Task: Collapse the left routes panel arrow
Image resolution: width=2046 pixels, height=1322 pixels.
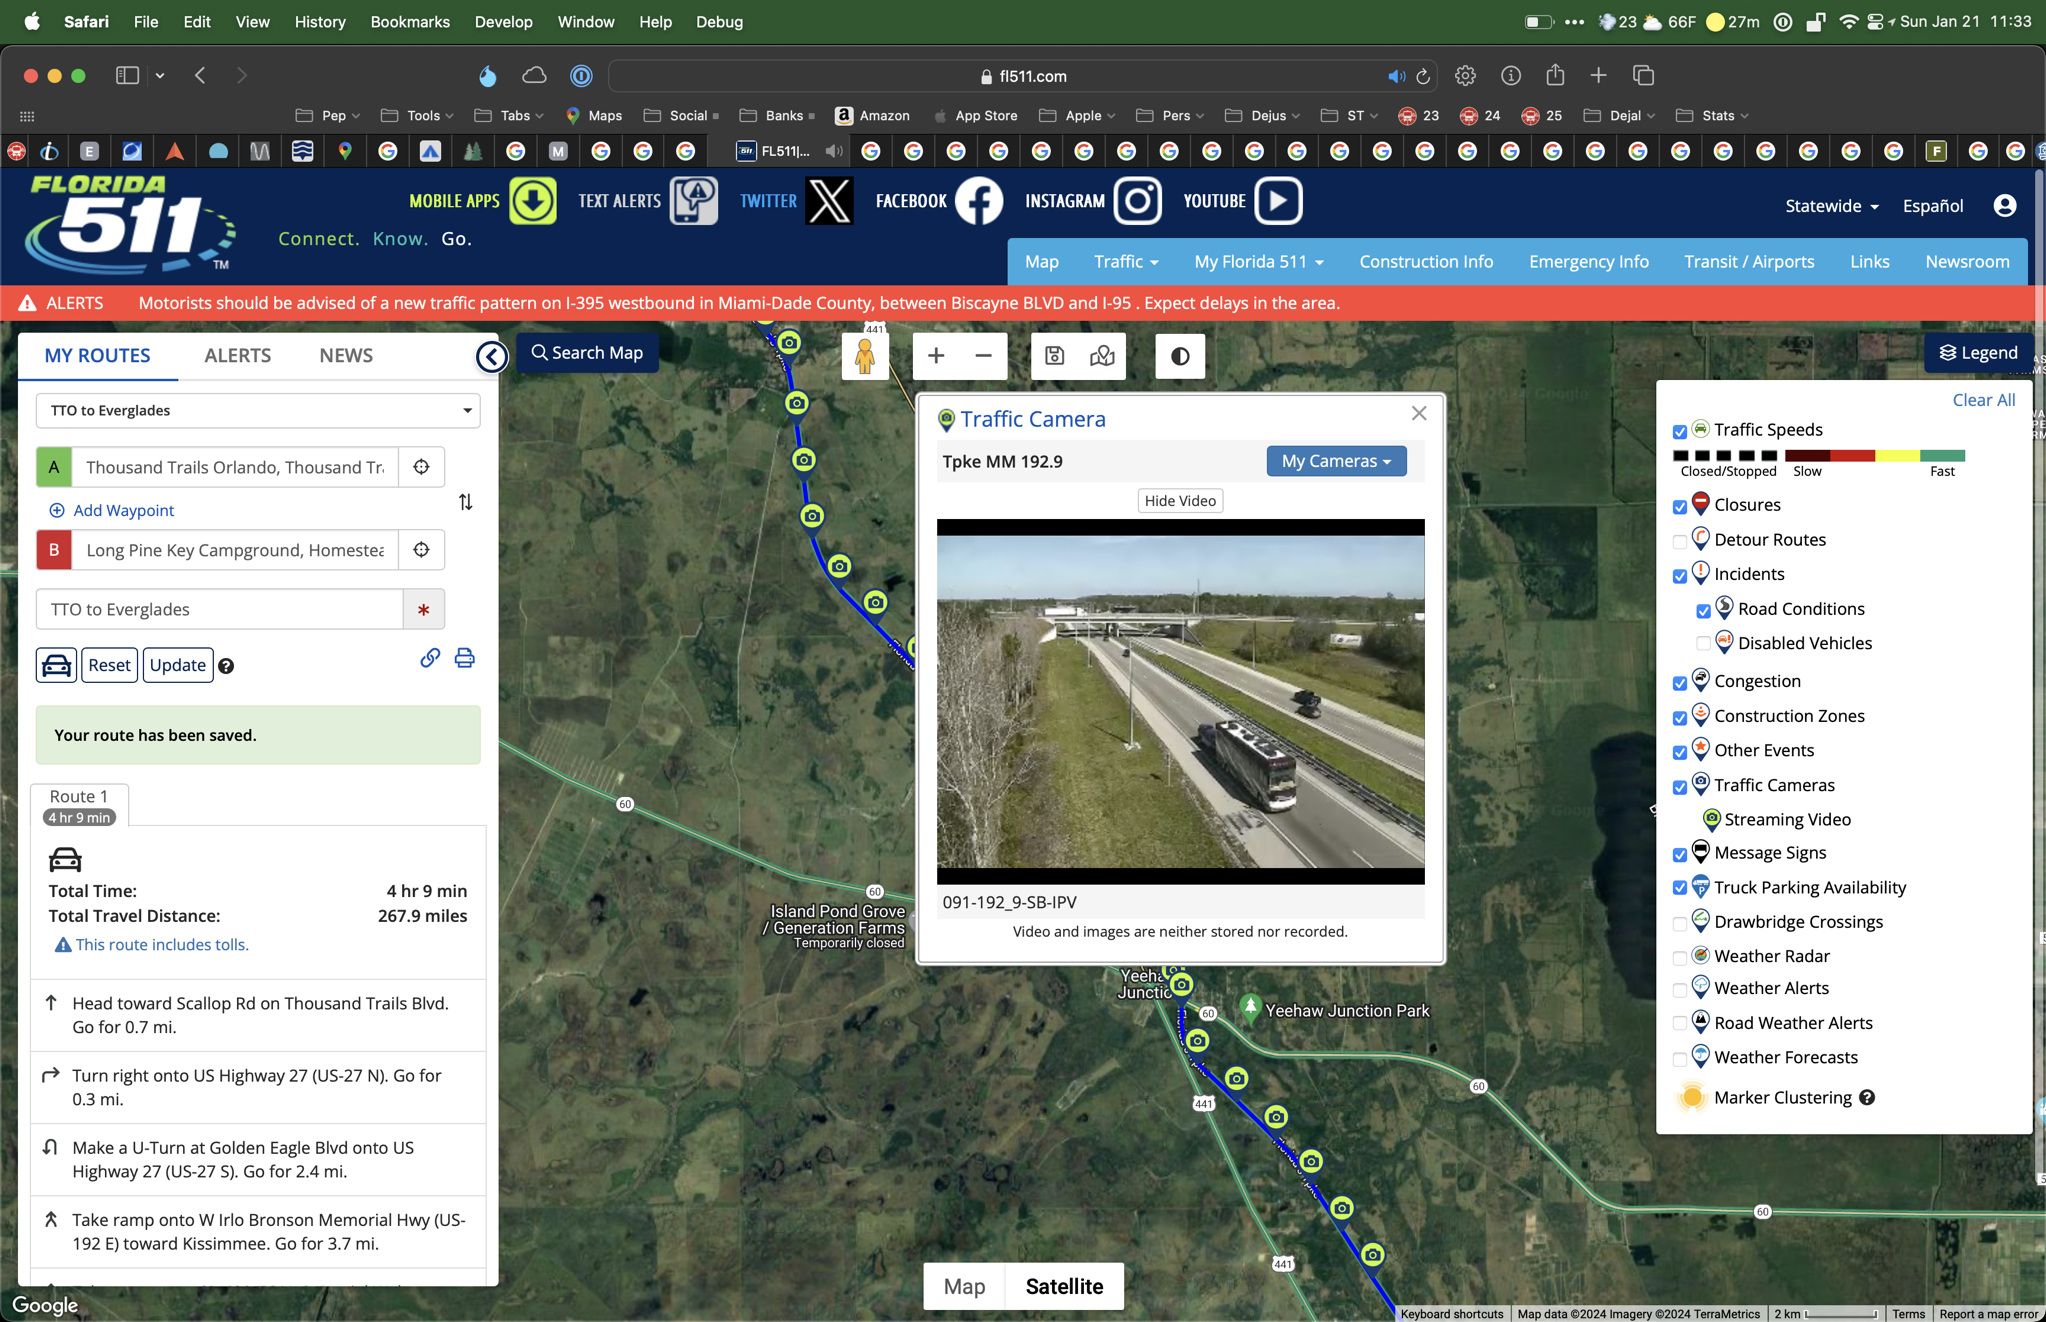Action: [491, 356]
